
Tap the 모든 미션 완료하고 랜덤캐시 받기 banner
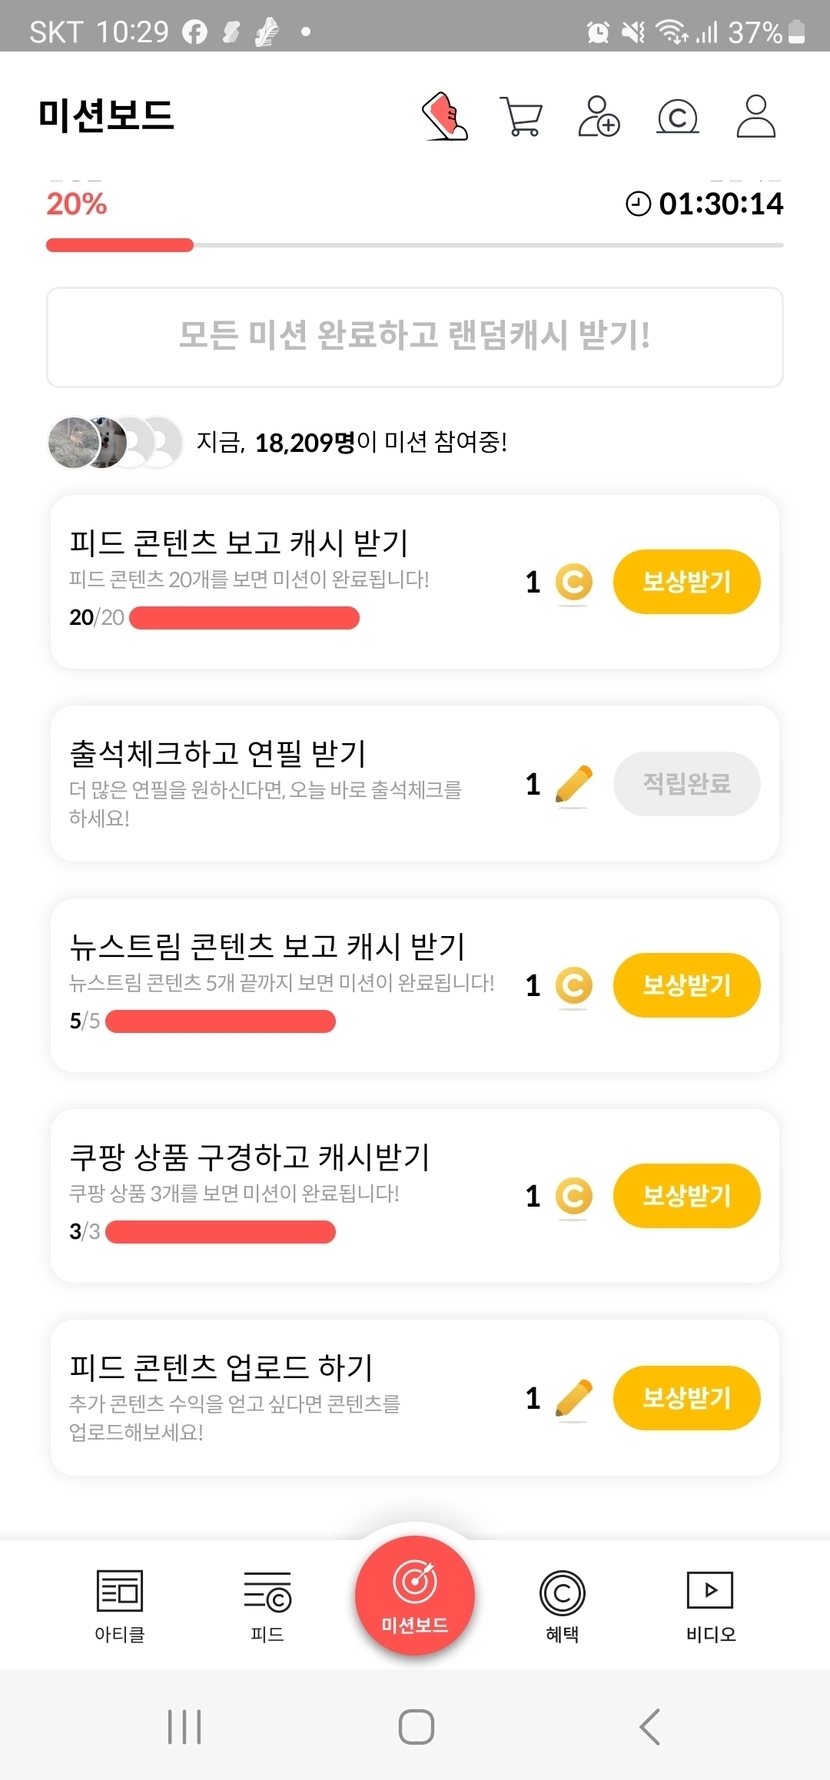tap(414, 337)
